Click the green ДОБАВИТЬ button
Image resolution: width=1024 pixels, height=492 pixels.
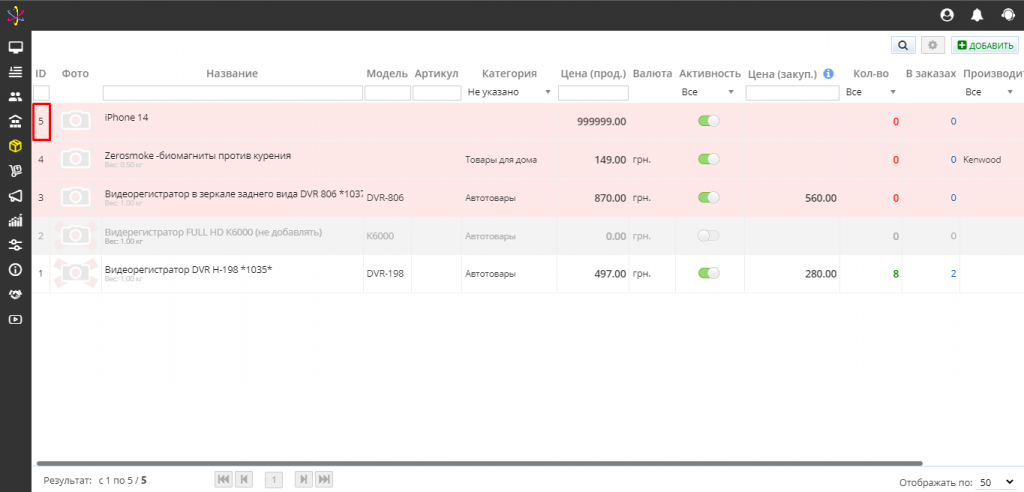coord(985,45)
